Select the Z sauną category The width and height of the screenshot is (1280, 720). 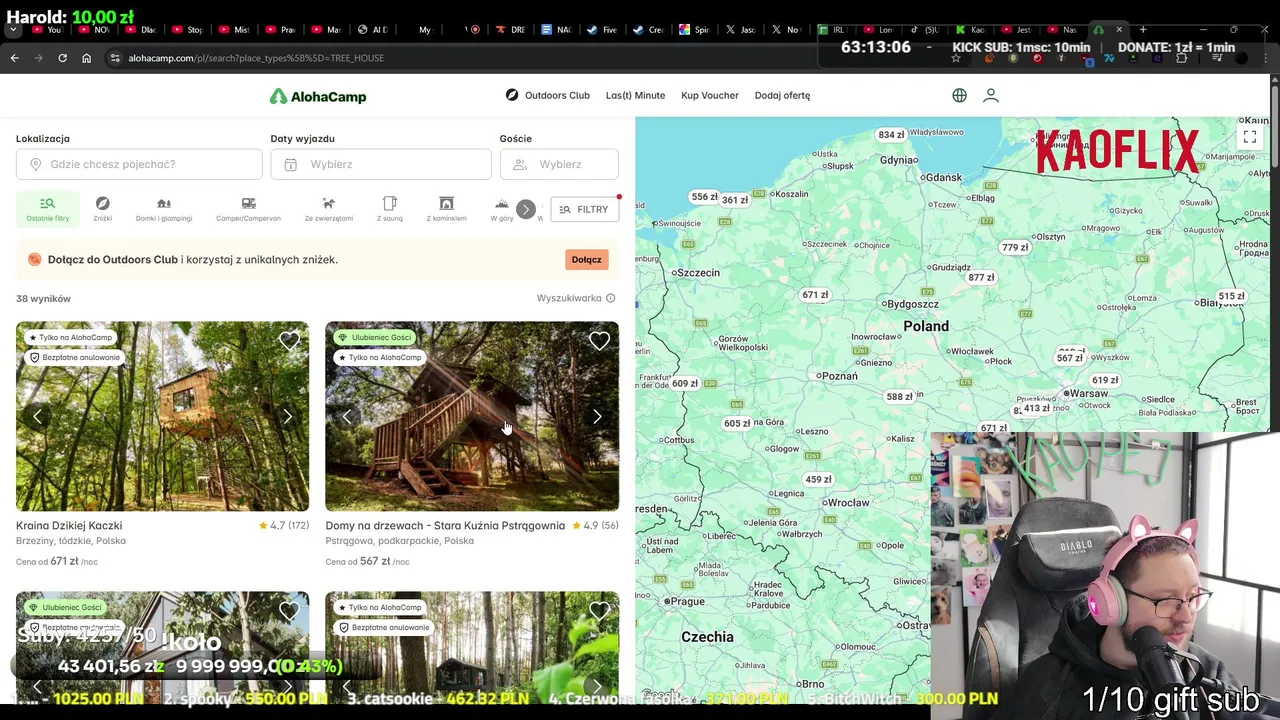tap(390, 208)
